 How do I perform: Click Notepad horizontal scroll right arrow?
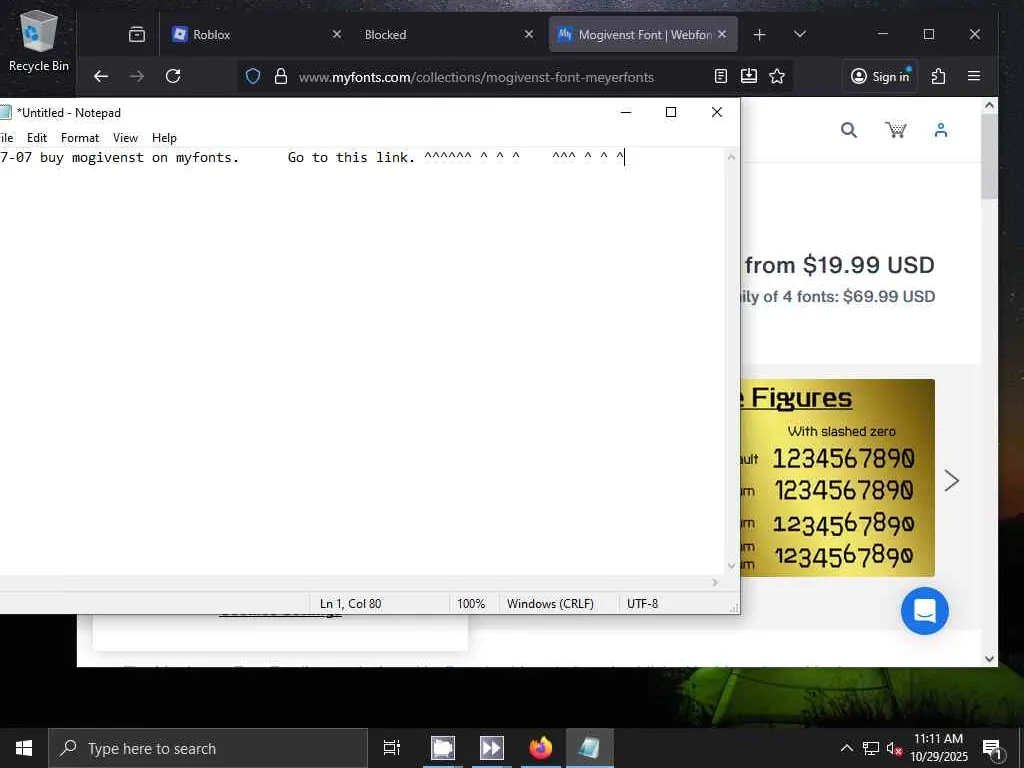[715, 582]
